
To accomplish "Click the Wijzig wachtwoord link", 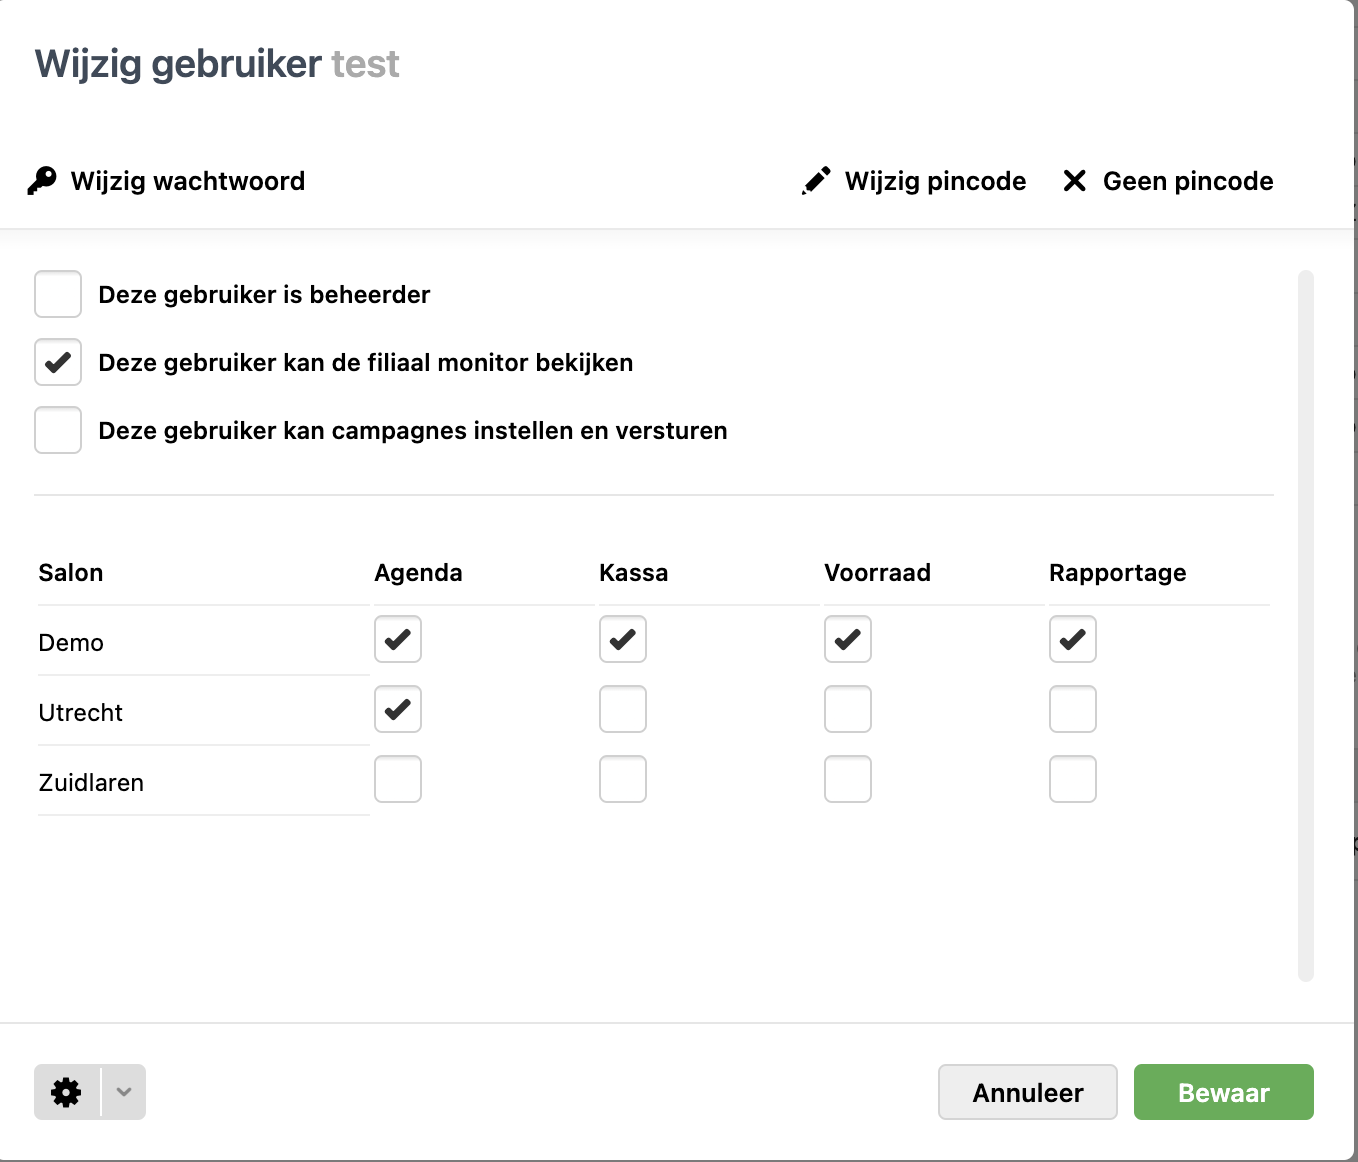I will 187,181.
